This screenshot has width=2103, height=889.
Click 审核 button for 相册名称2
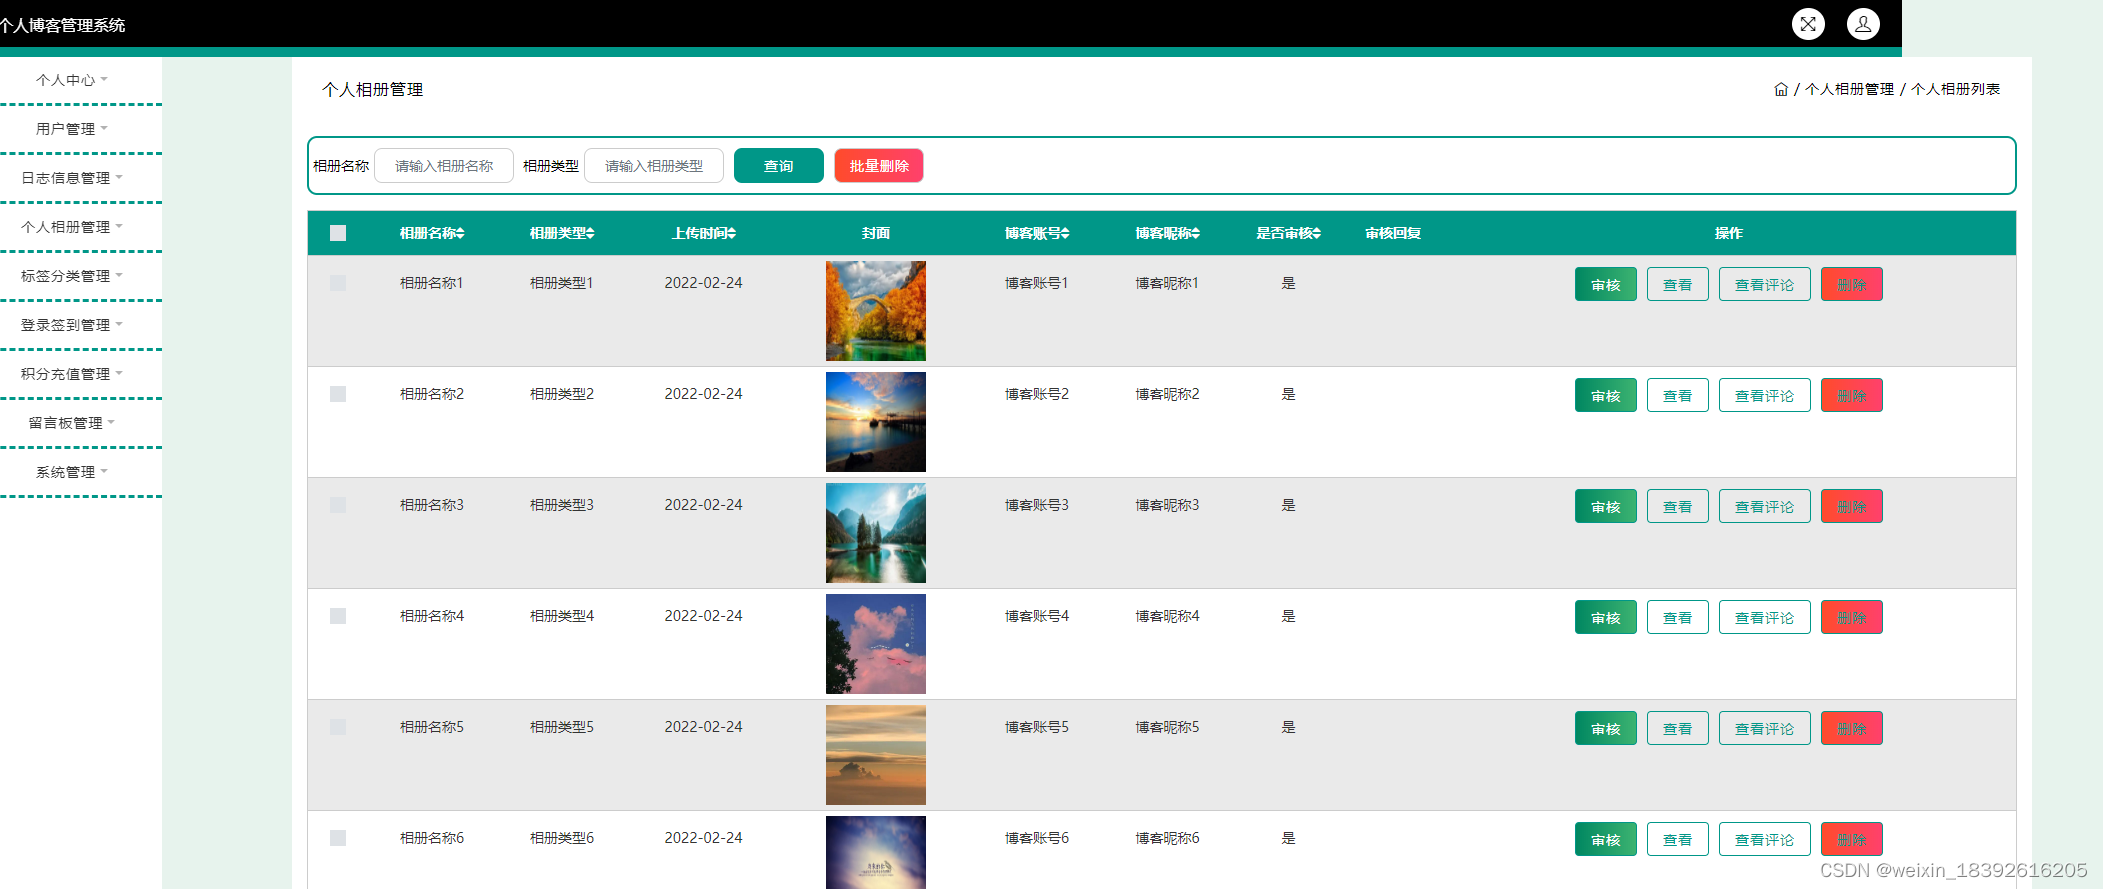click(1606, 396)
